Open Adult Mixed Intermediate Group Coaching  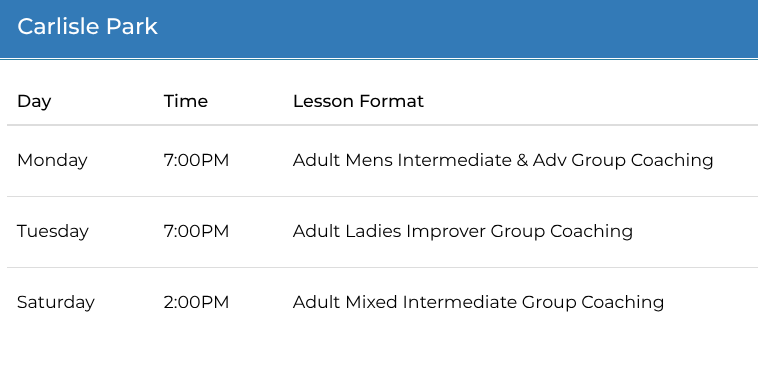pos(478,303)
